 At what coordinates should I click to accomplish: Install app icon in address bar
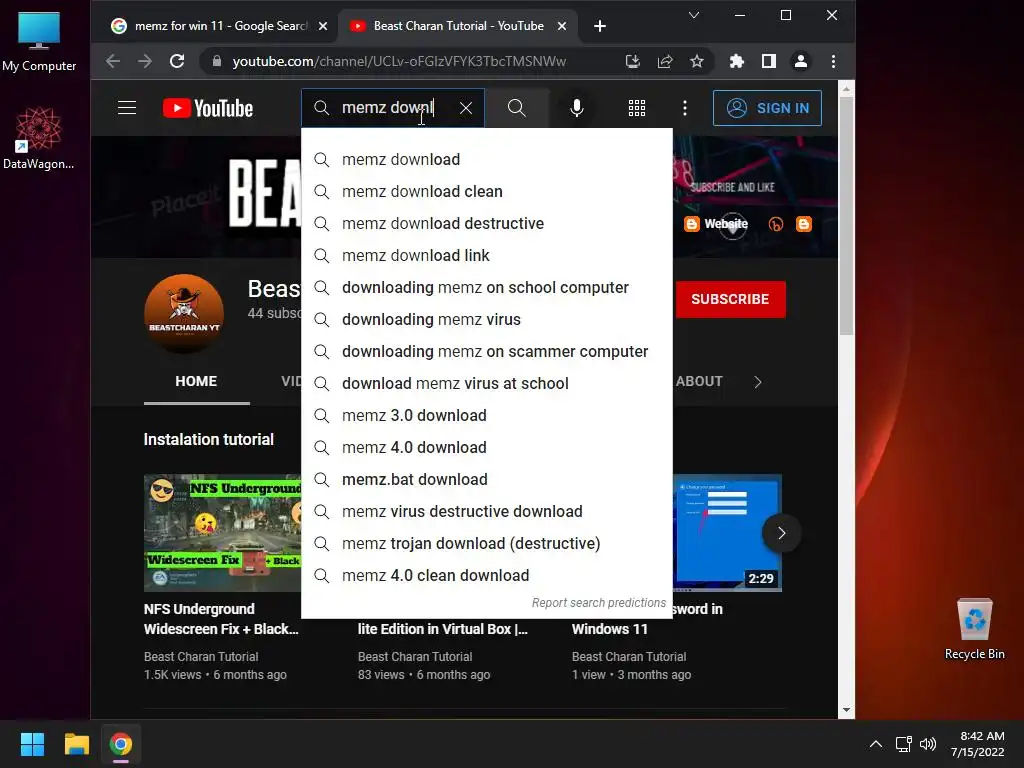(x=632, y=61)
